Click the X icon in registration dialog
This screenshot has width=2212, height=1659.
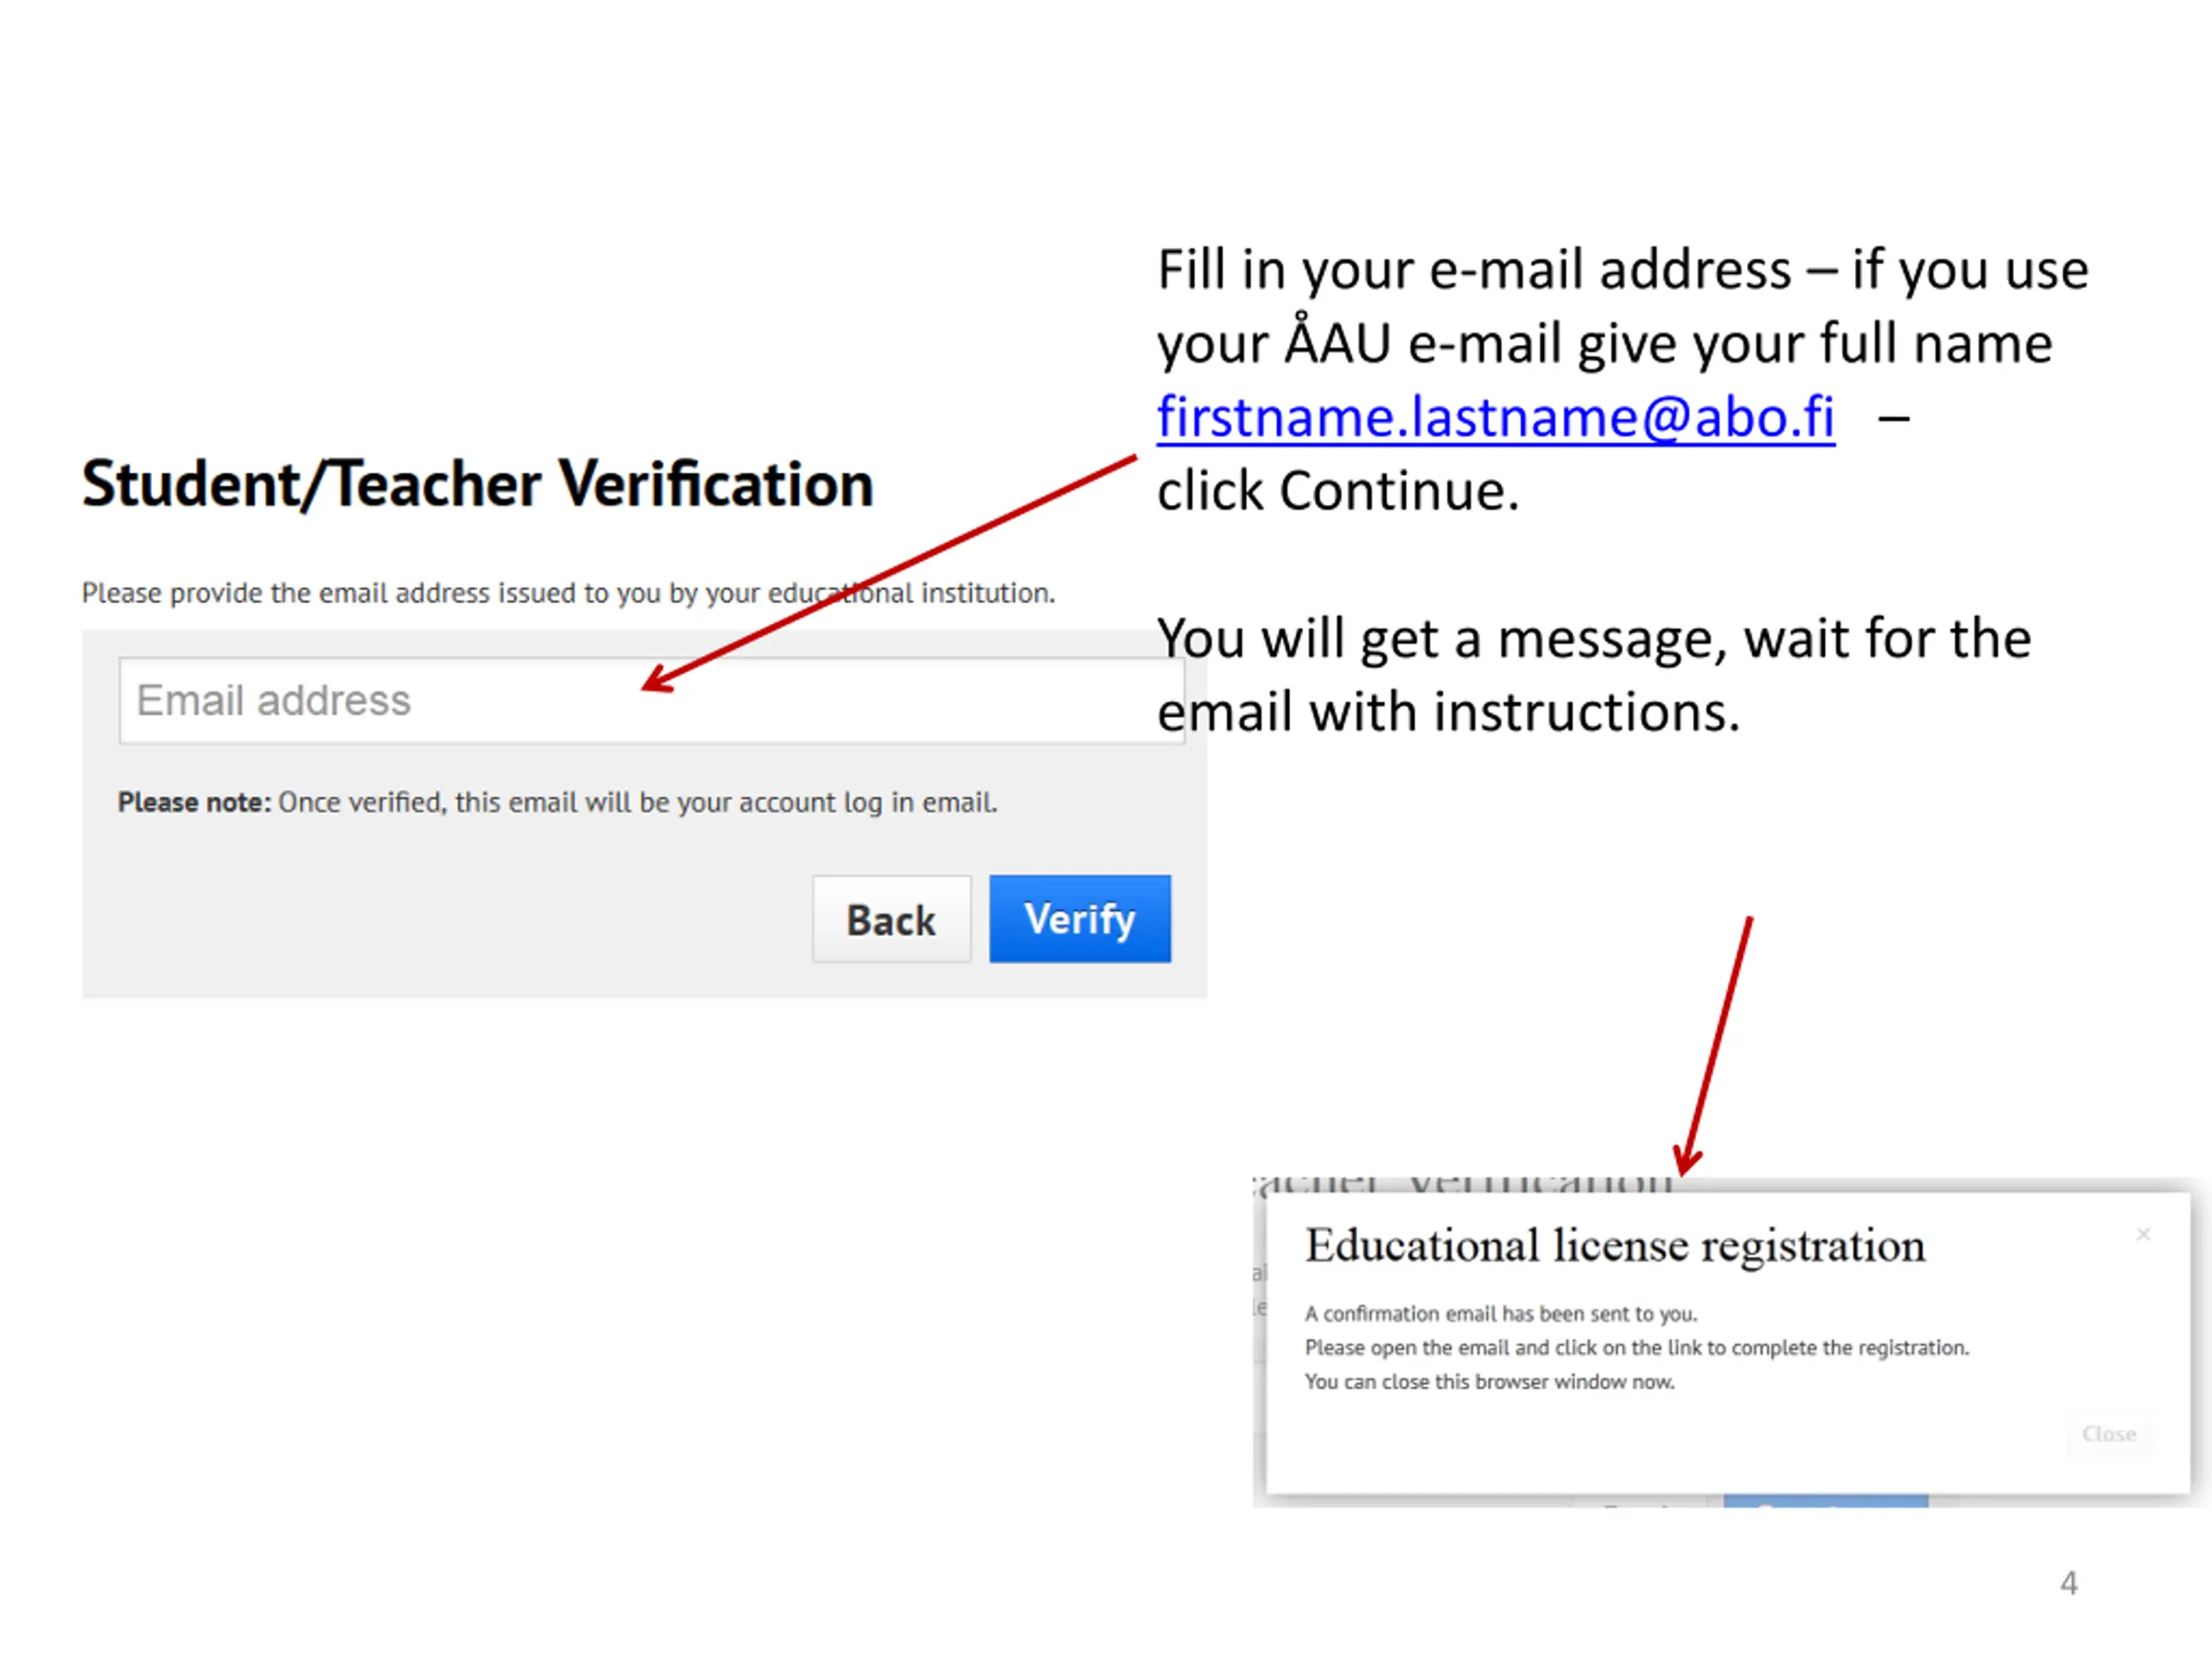[2143, 1234]
